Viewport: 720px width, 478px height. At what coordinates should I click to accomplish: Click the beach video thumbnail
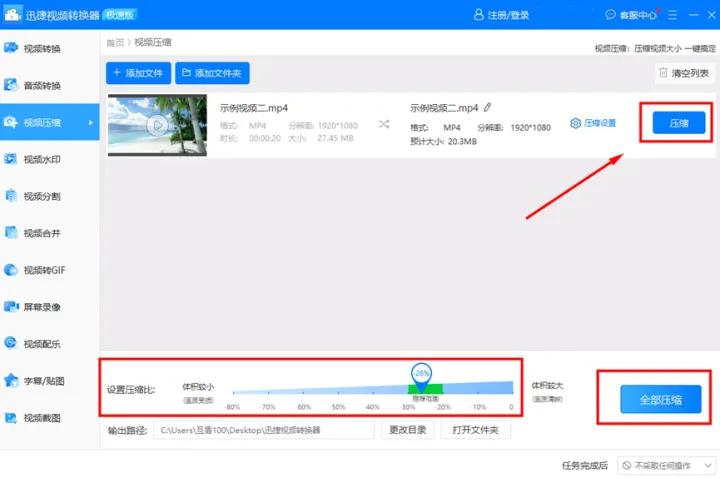point(157,125)
